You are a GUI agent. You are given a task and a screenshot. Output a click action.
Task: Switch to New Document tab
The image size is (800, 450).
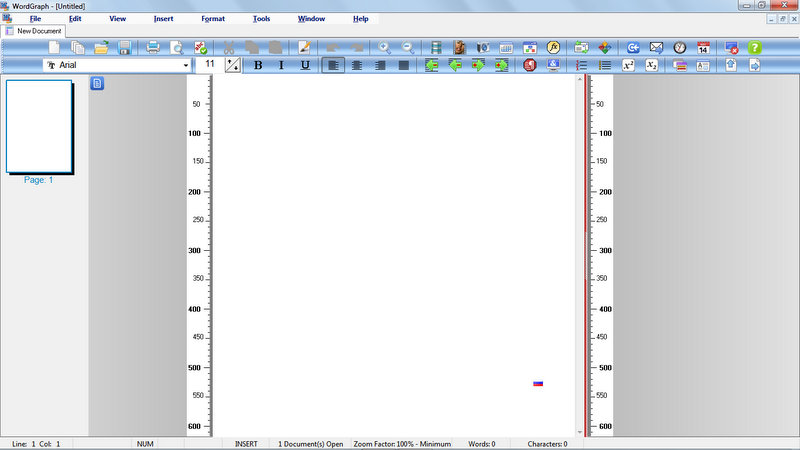(33, 31)
